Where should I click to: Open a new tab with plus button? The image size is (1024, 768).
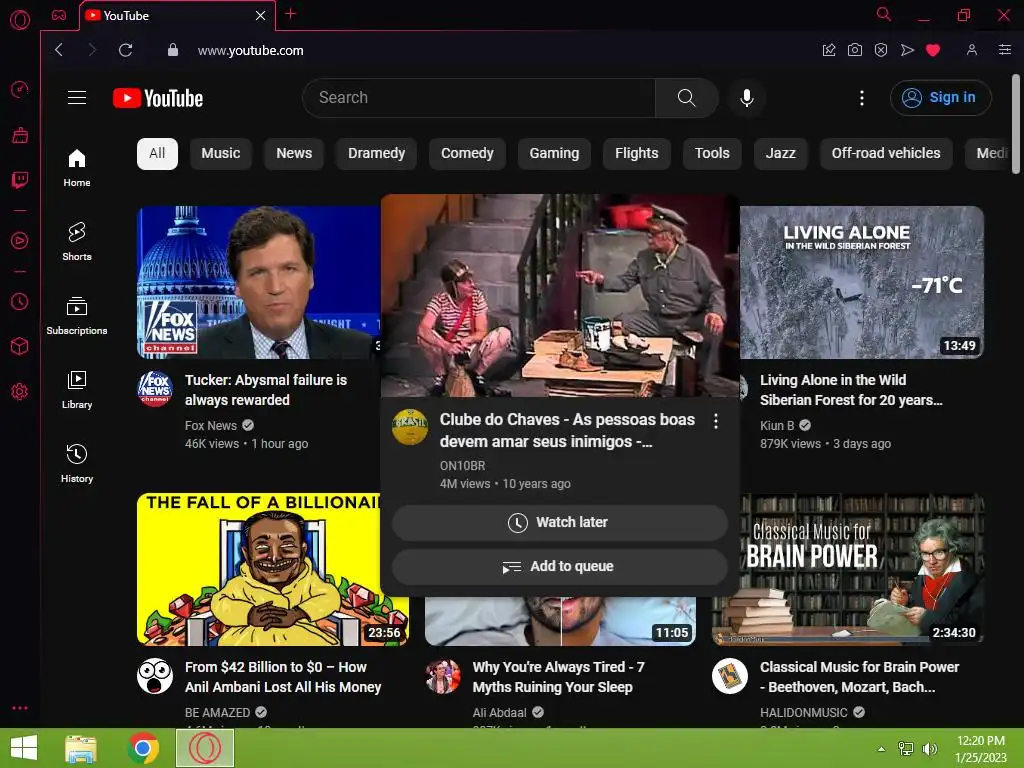tap(291, 14)
